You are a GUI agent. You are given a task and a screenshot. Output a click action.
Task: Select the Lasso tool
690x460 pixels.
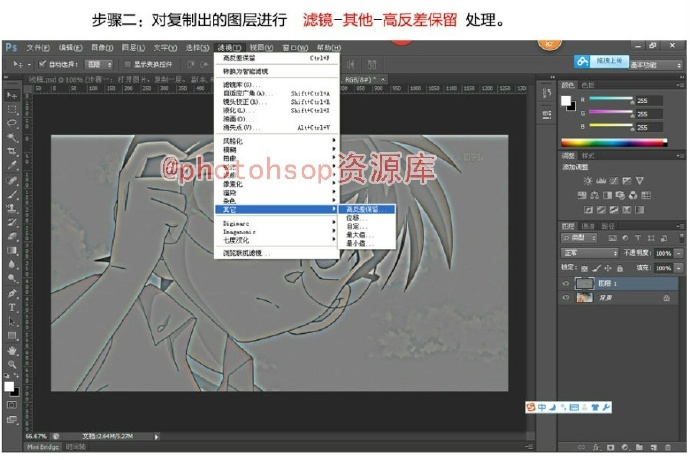click(12, 123)
